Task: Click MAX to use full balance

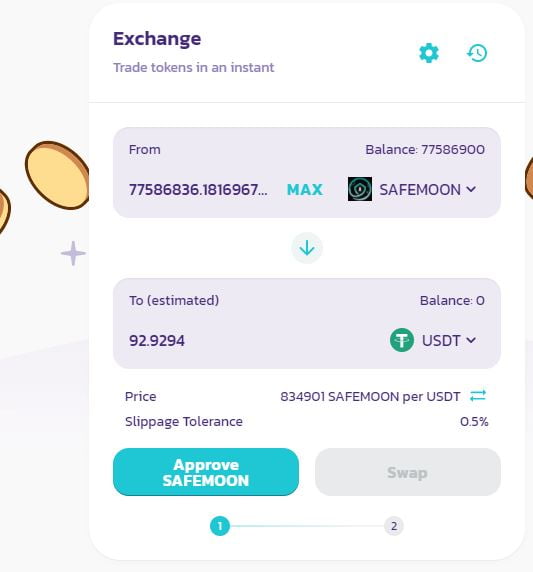Action: pyautogui.click(x=305, y=189)
